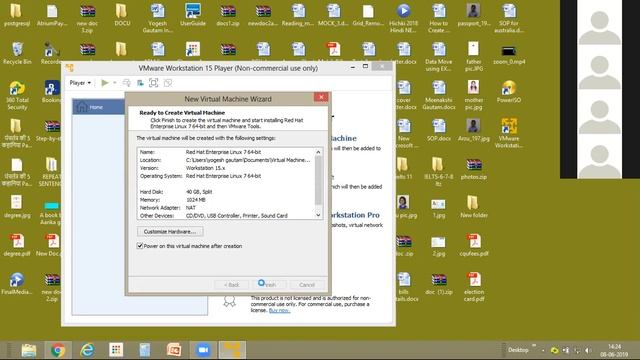Click the settings list scrollbar thumb
The image size is (640, 360).
tap(318, 180)
